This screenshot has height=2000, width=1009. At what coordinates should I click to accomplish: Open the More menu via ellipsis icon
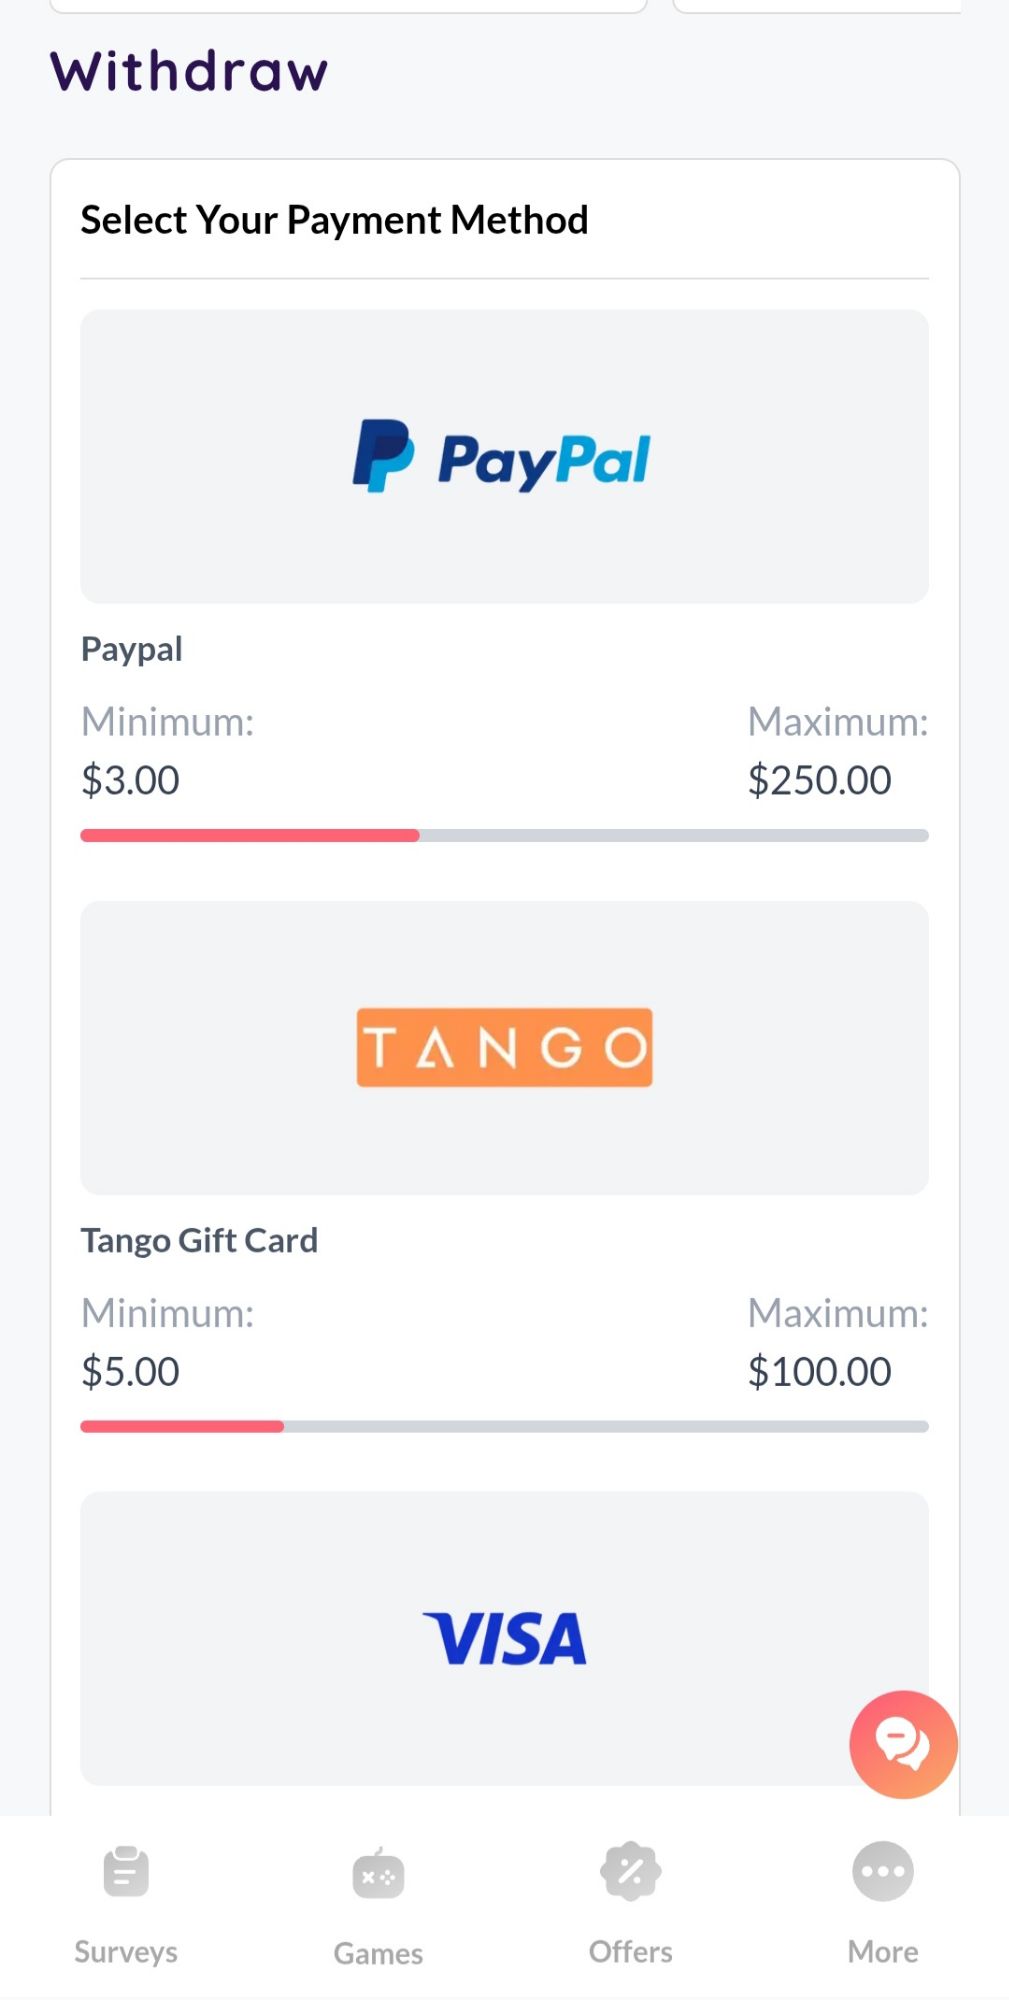pyautogui.click(x=882, y=1871)
